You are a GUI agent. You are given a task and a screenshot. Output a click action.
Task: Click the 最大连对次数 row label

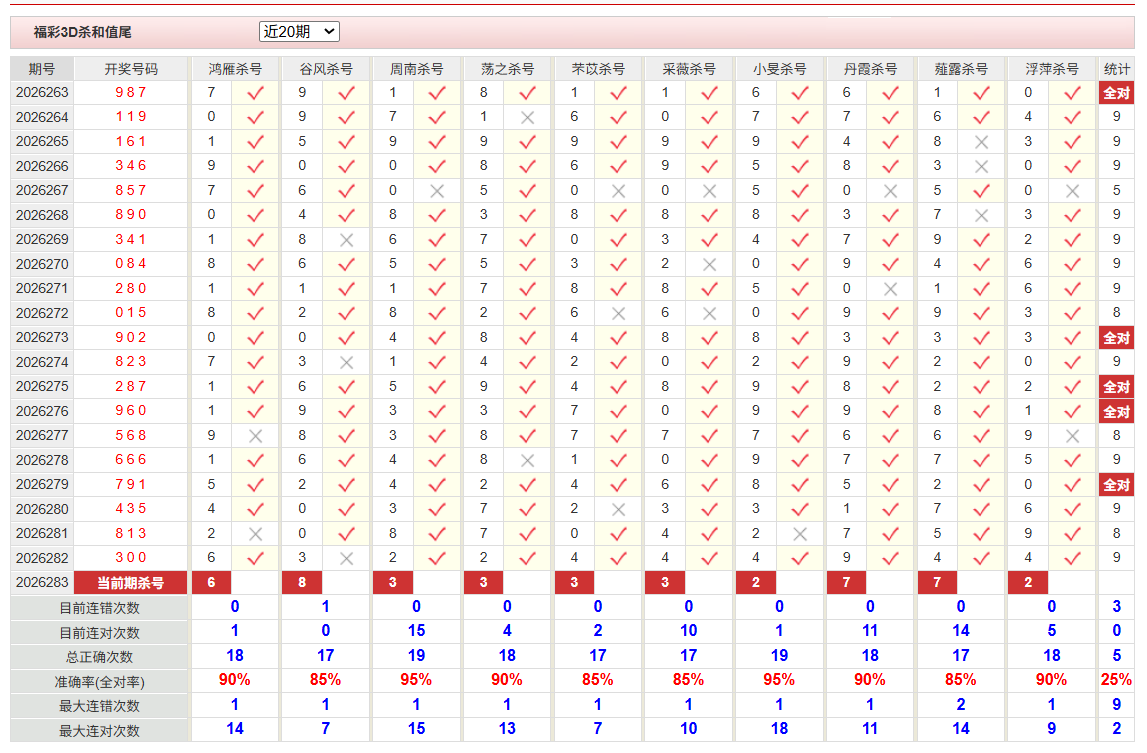99,731
